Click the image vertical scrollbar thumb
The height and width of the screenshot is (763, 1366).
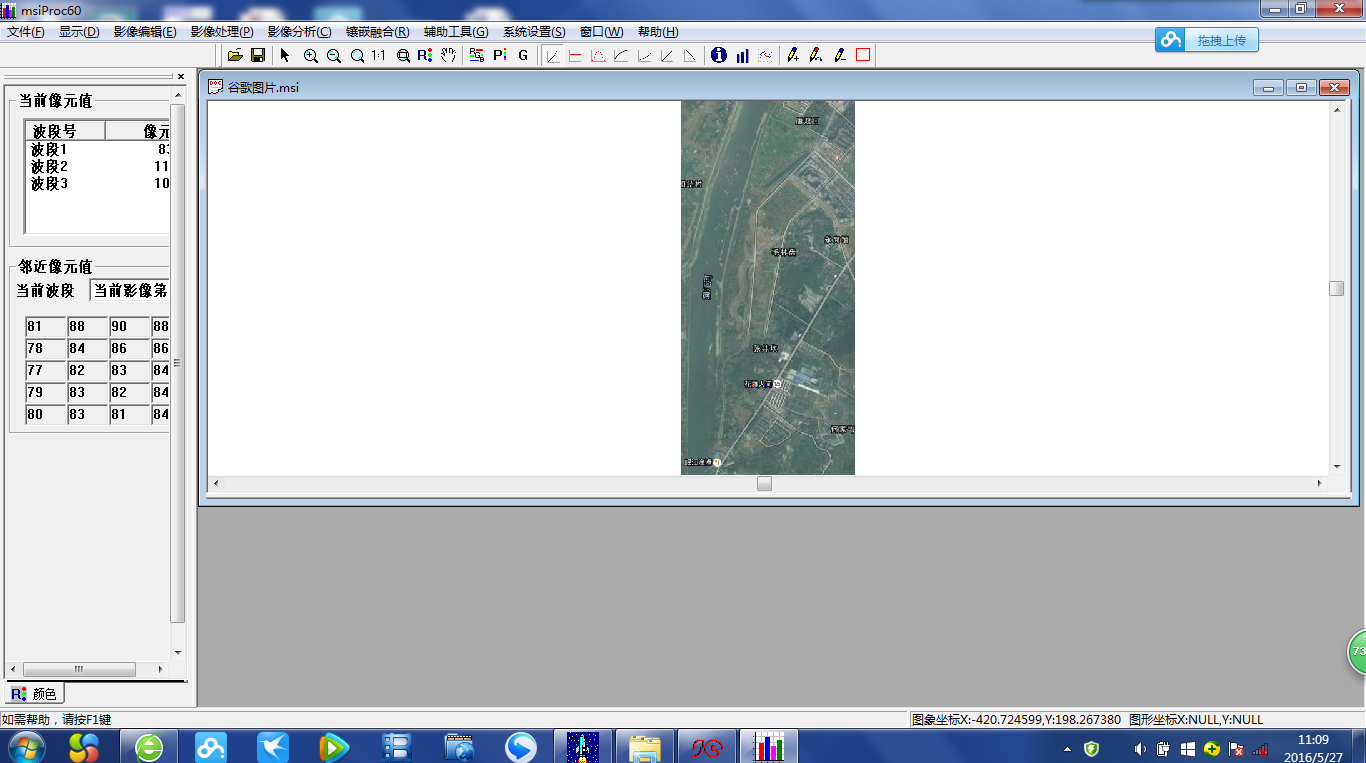point(1336,289)
